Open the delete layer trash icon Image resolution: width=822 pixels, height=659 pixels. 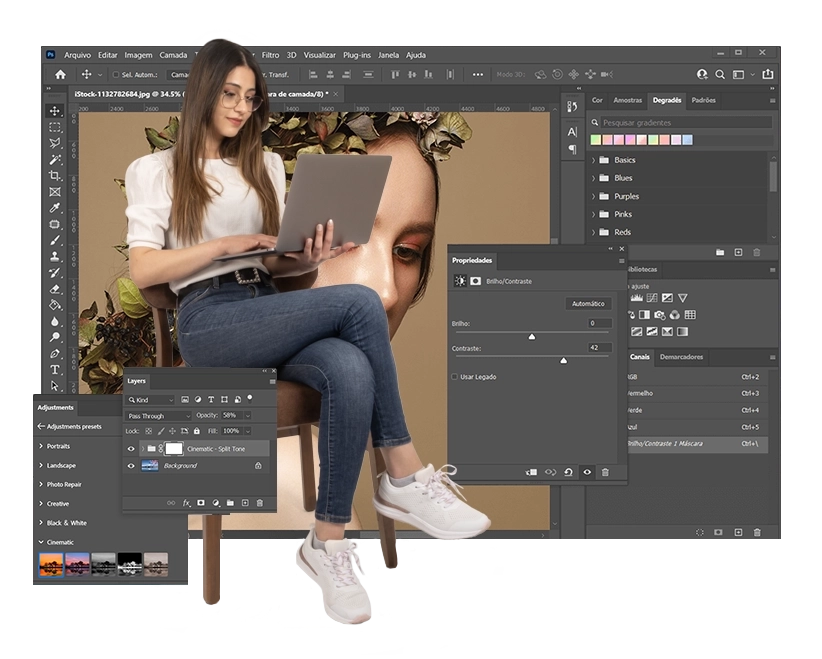260,502
